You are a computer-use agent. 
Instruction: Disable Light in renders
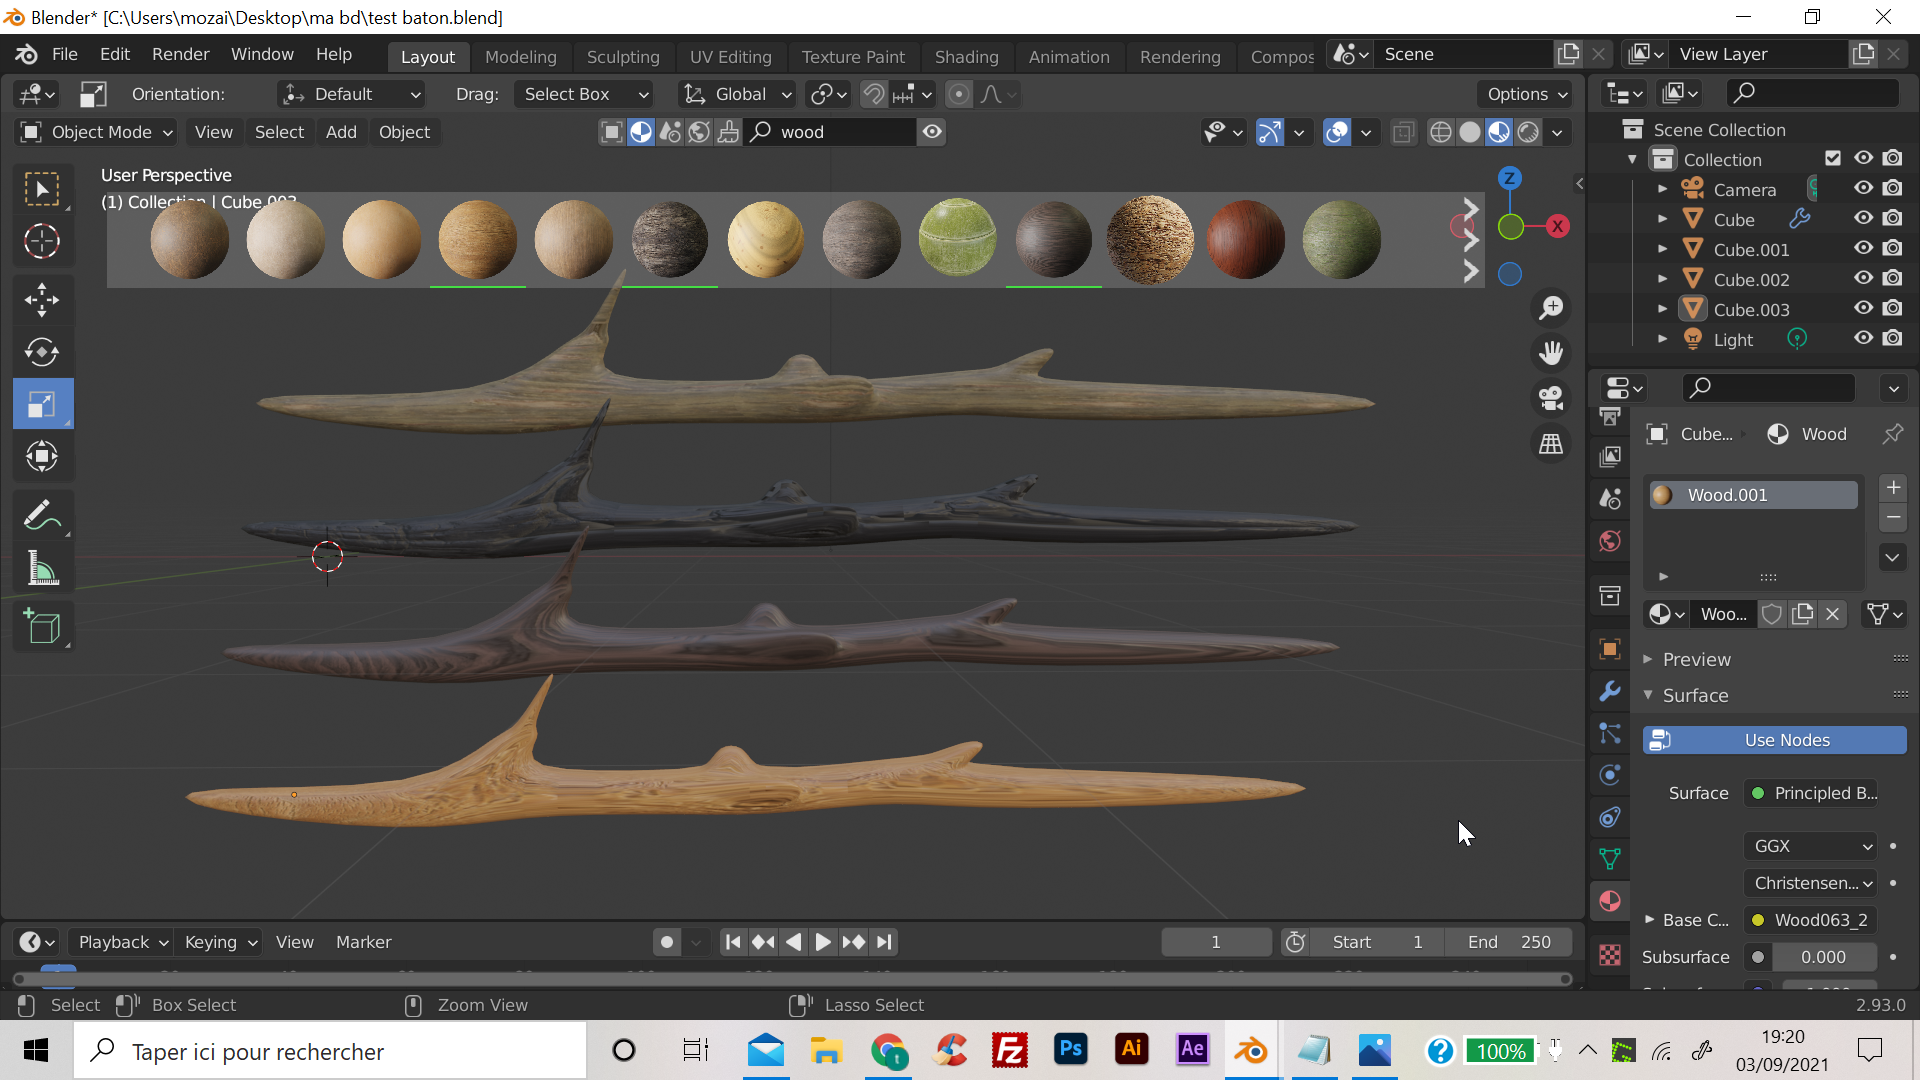(1893, 338)
